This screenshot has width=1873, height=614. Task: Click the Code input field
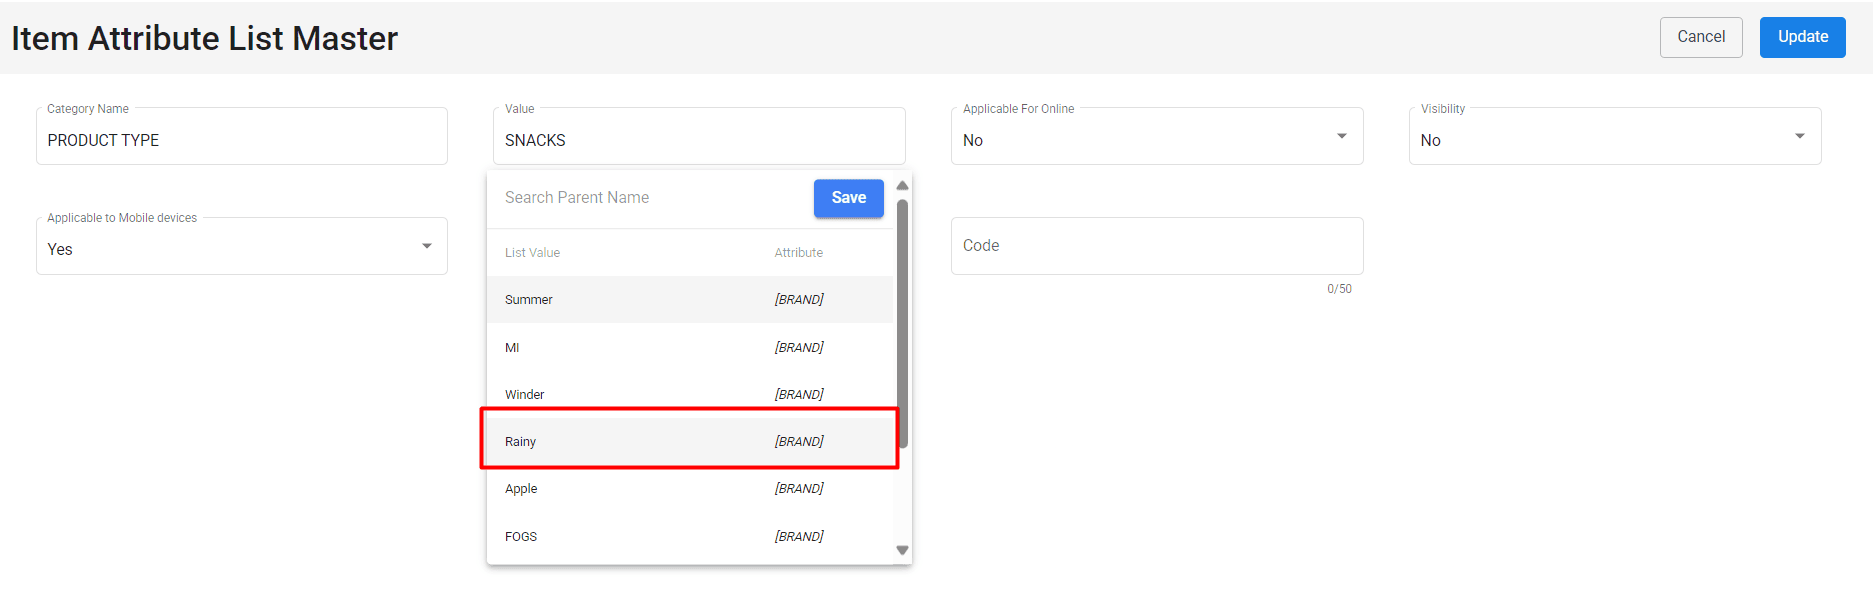[x=1156, y=246]
